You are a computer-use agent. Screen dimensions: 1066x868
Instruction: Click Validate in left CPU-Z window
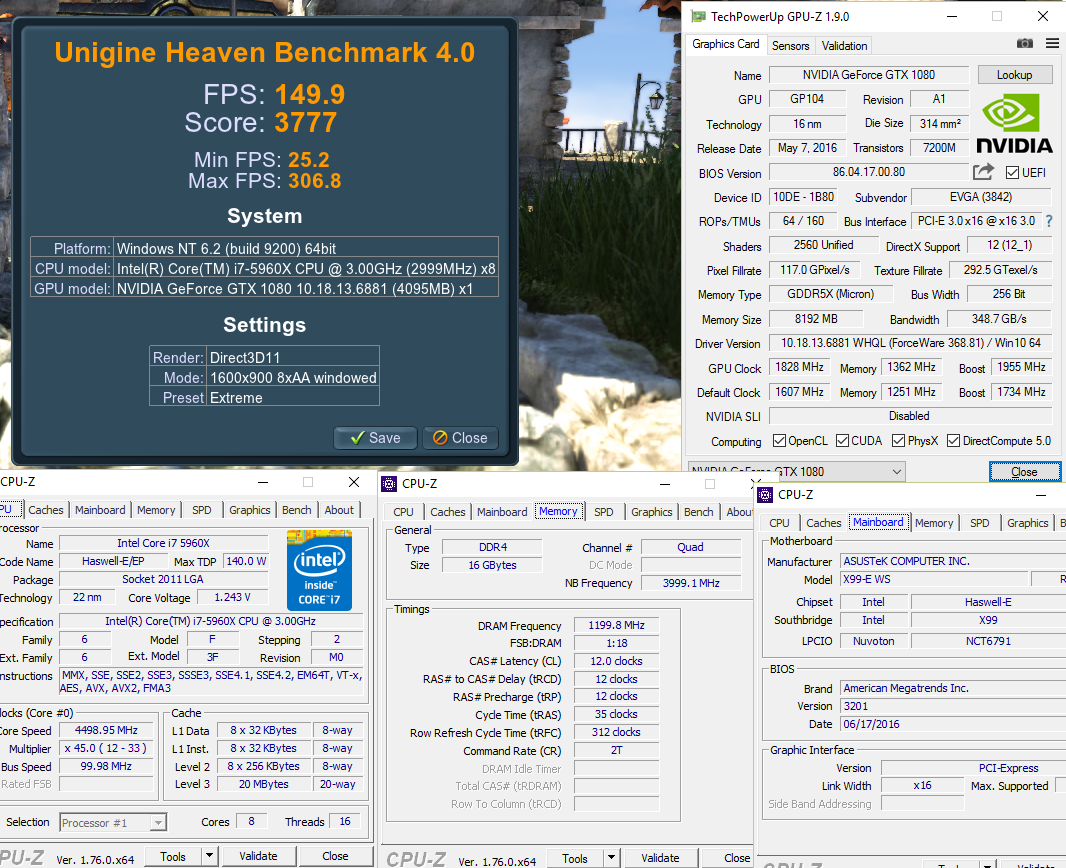point(258,856)
